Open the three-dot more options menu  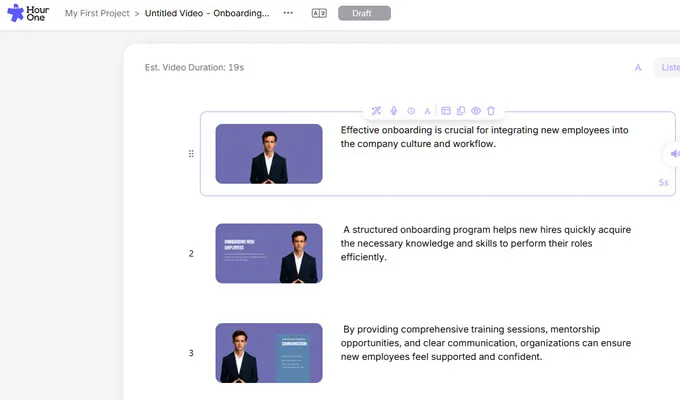[x=288, y=13]
